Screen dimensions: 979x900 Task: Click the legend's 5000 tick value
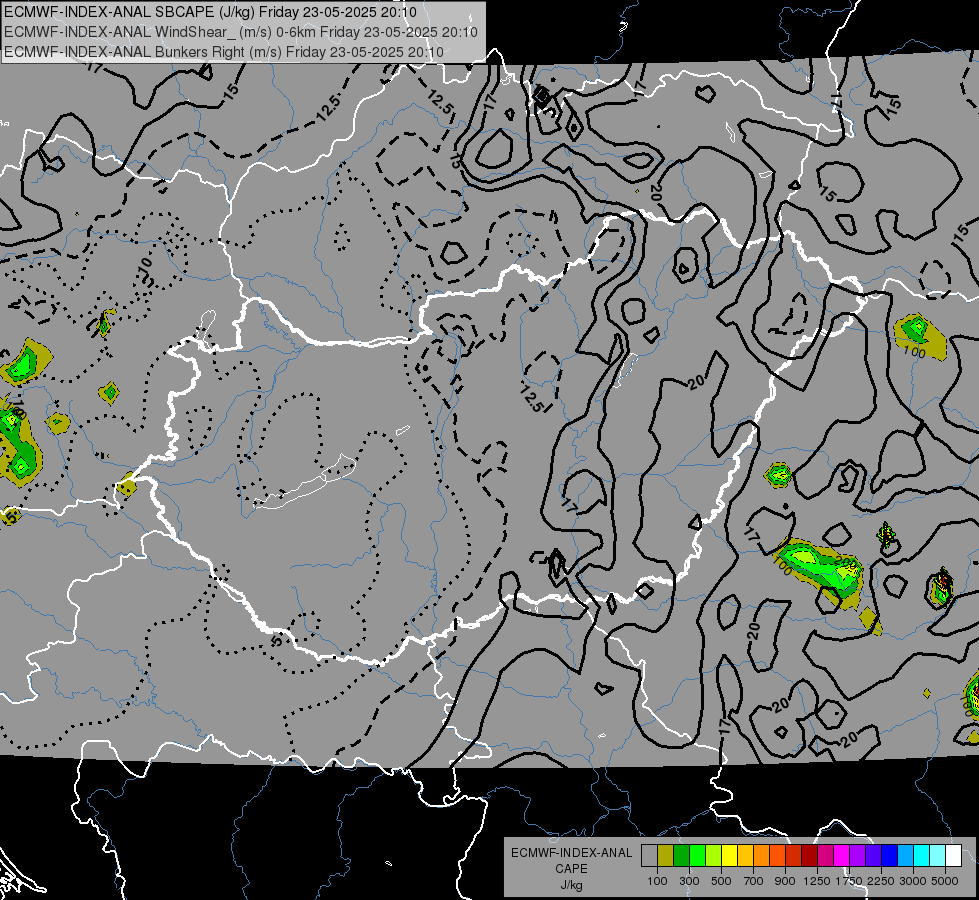(945, 882)
